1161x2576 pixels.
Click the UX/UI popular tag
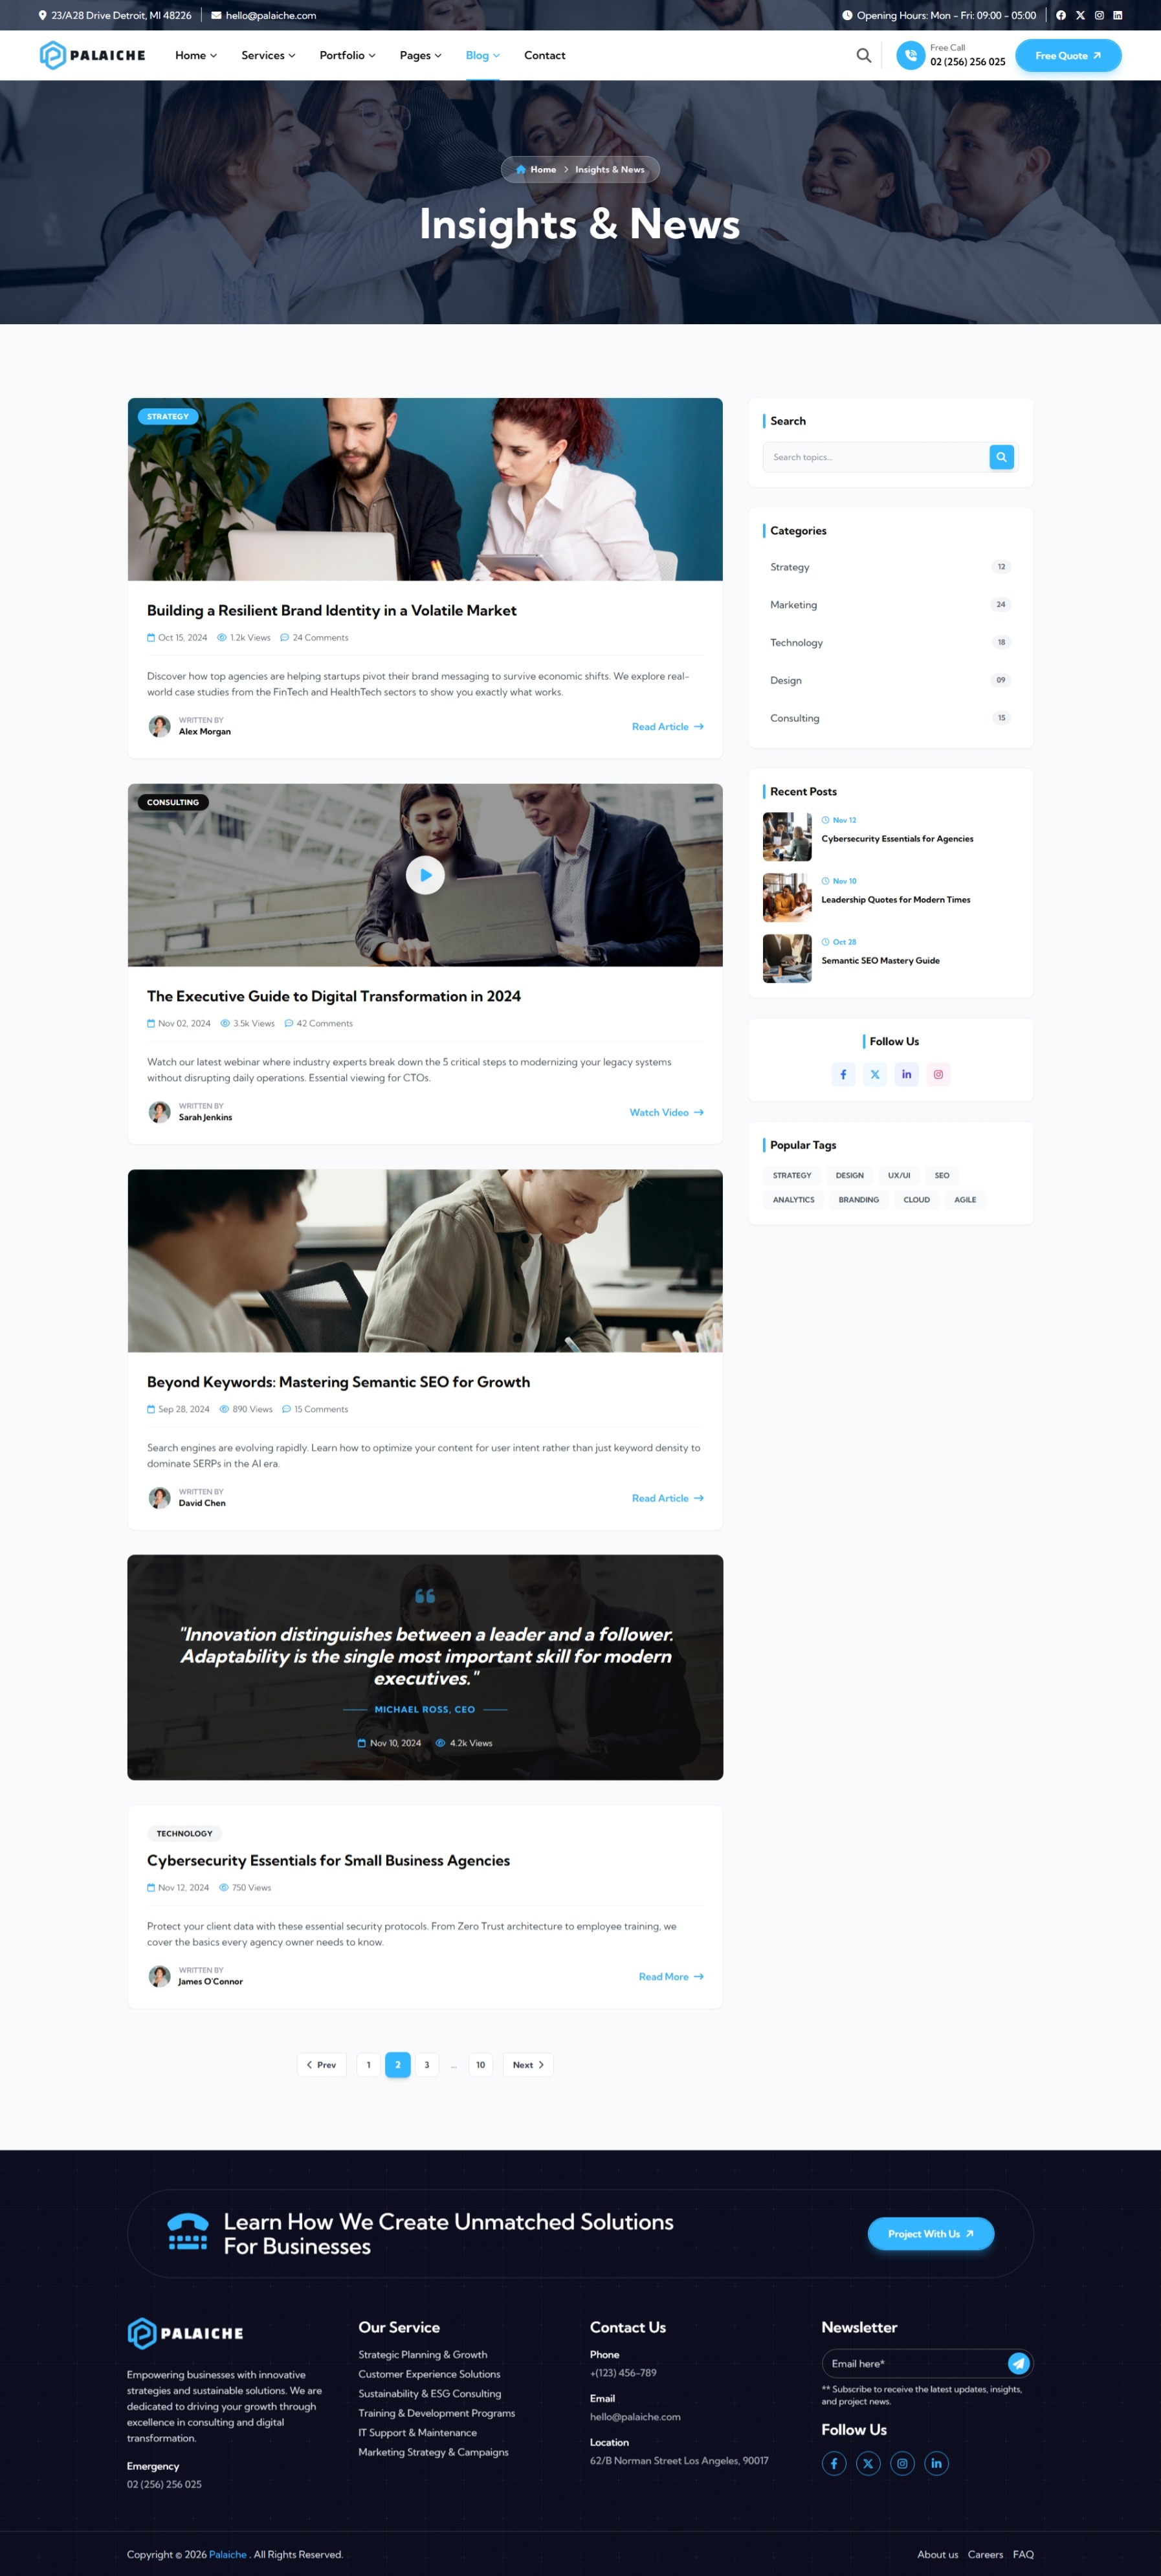[x=899, y=1175]
